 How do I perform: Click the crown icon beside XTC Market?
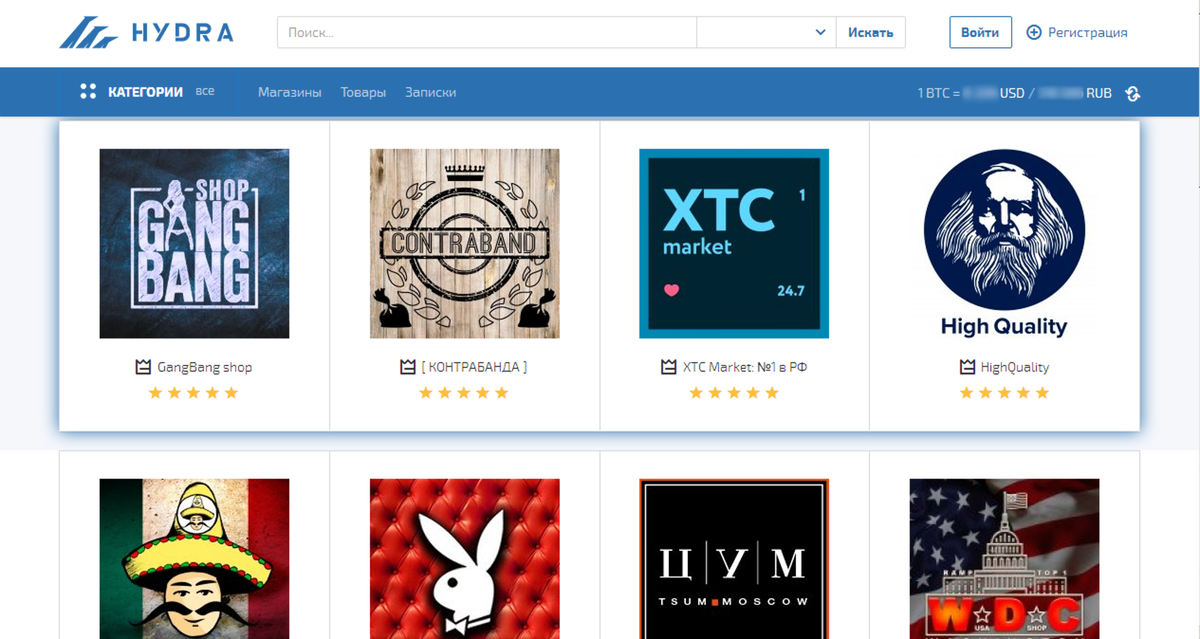coord(669,367)
